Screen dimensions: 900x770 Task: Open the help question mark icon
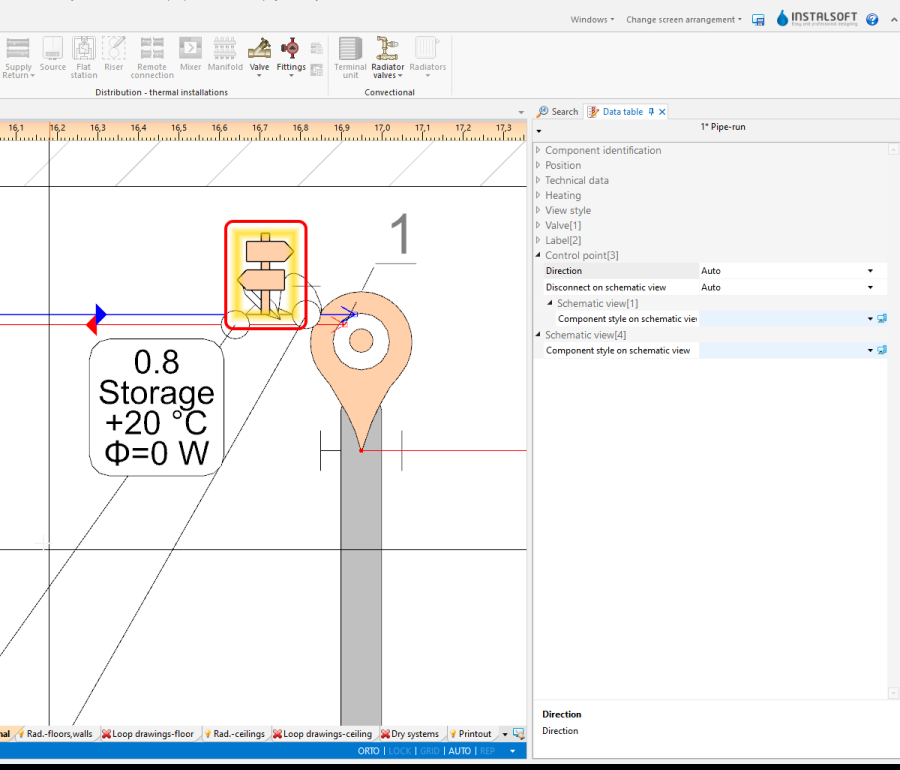click(872, 20)
